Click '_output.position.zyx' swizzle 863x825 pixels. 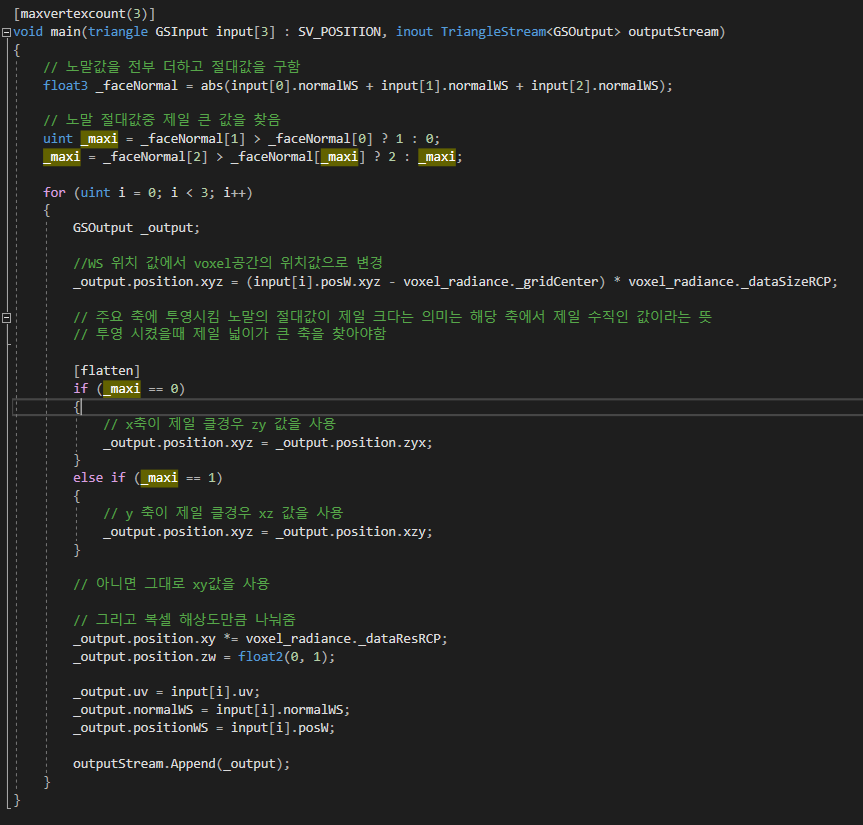(353, 443)
